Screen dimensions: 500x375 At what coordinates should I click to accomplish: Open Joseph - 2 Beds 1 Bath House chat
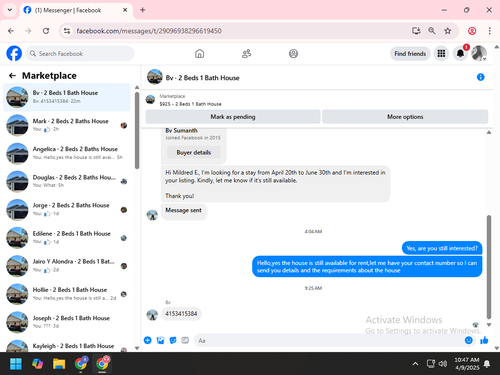[x=67, y=322]
